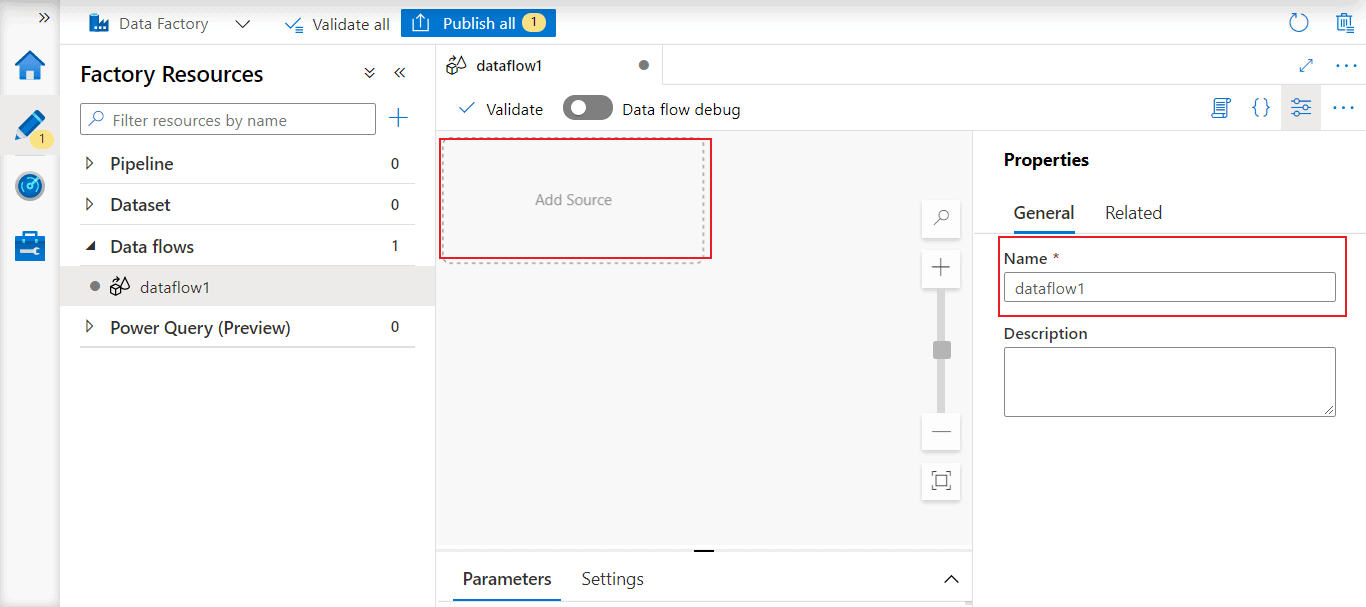View the JSON code braces icon
The height and width of the screenshot is (607, 1366).
pyautogui.click(x=1261, y=108)
